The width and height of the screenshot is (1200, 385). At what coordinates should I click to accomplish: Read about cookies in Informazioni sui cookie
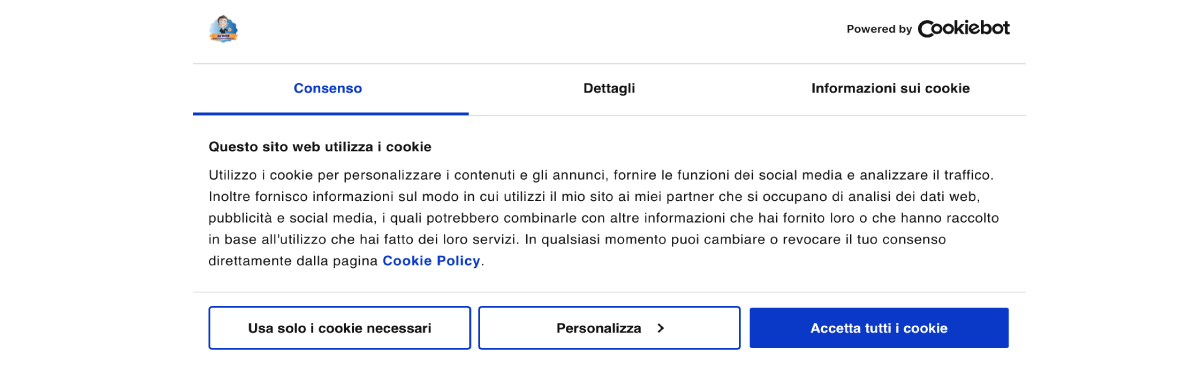click(x=890, y=89)
